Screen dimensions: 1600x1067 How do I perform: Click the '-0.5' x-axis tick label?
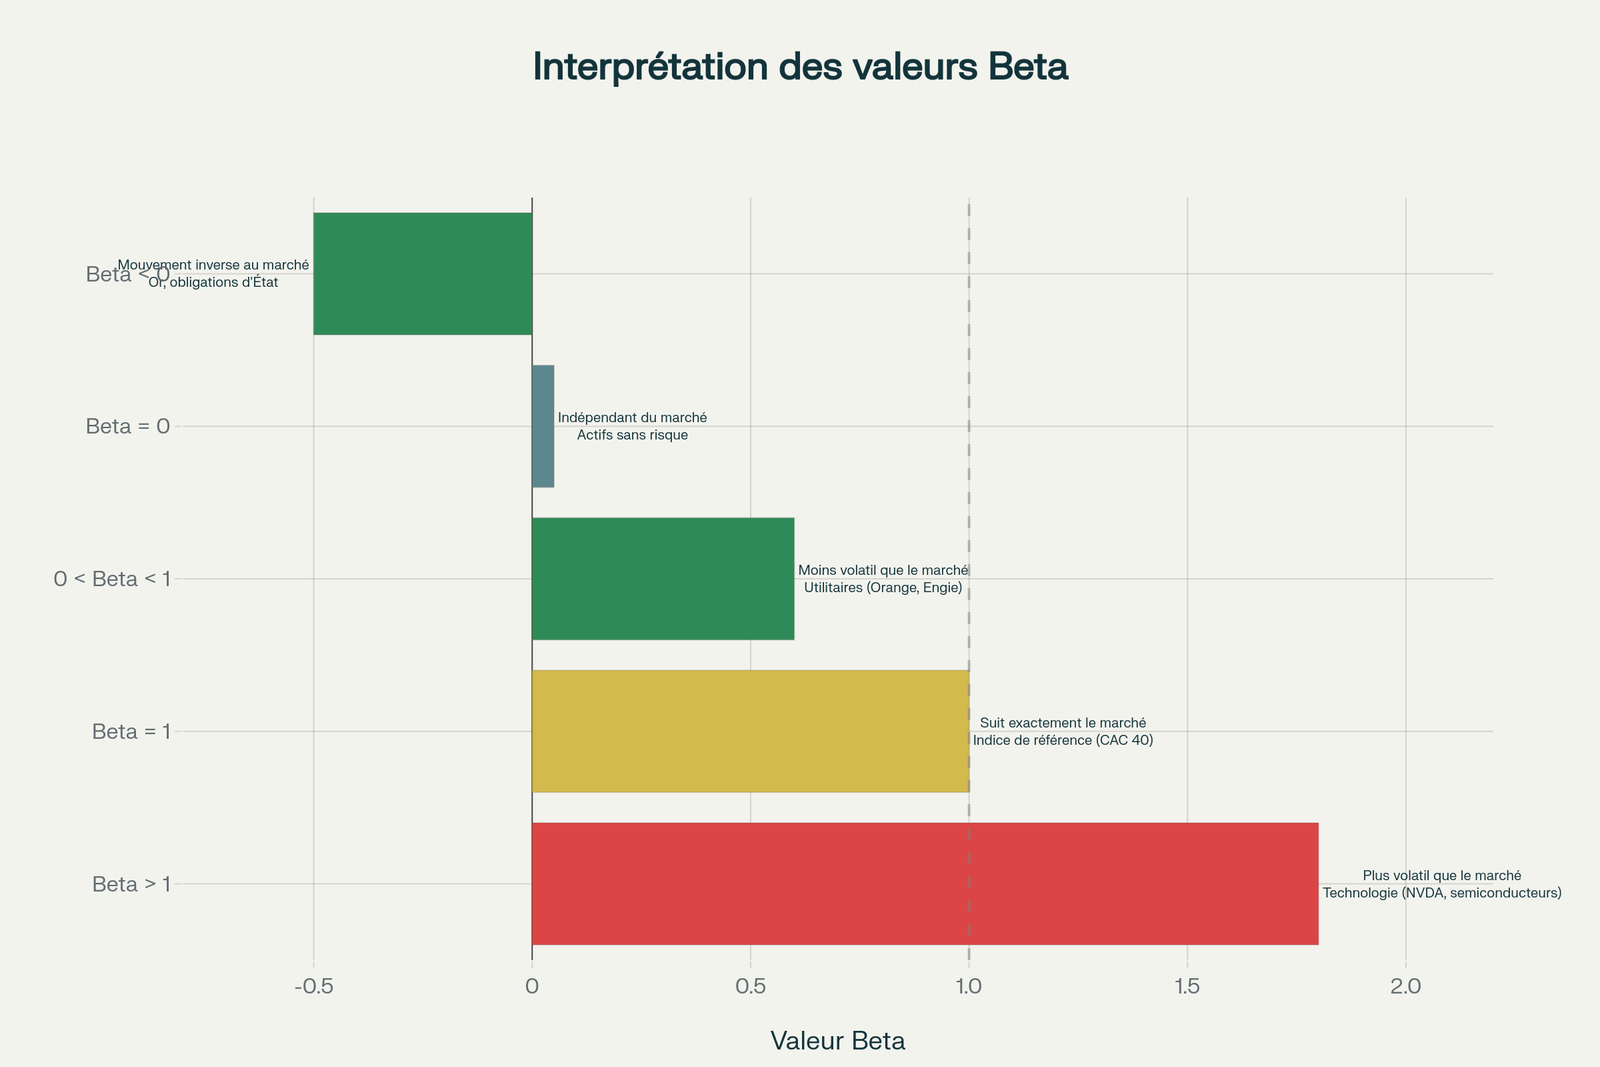pos(313,986)
